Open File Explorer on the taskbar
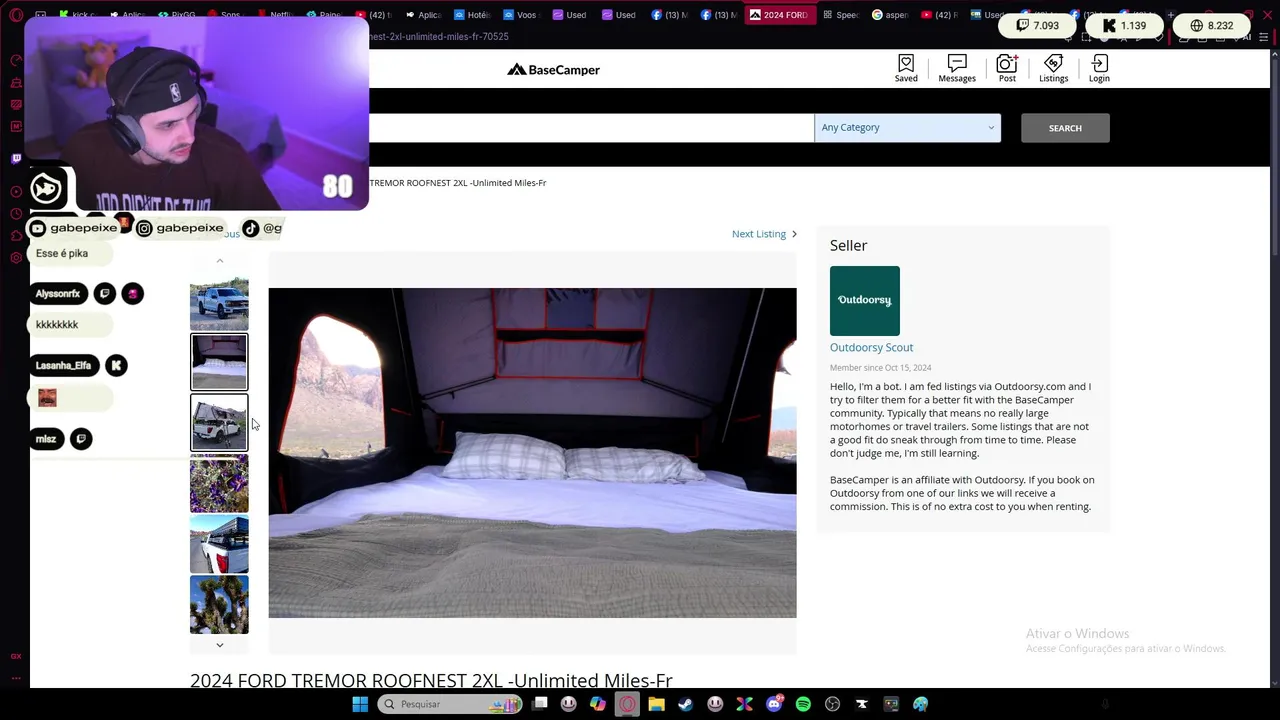Image resolution: width=1280 pixels, height=720 pixels. pyautogui.click(x=657, y=704)
